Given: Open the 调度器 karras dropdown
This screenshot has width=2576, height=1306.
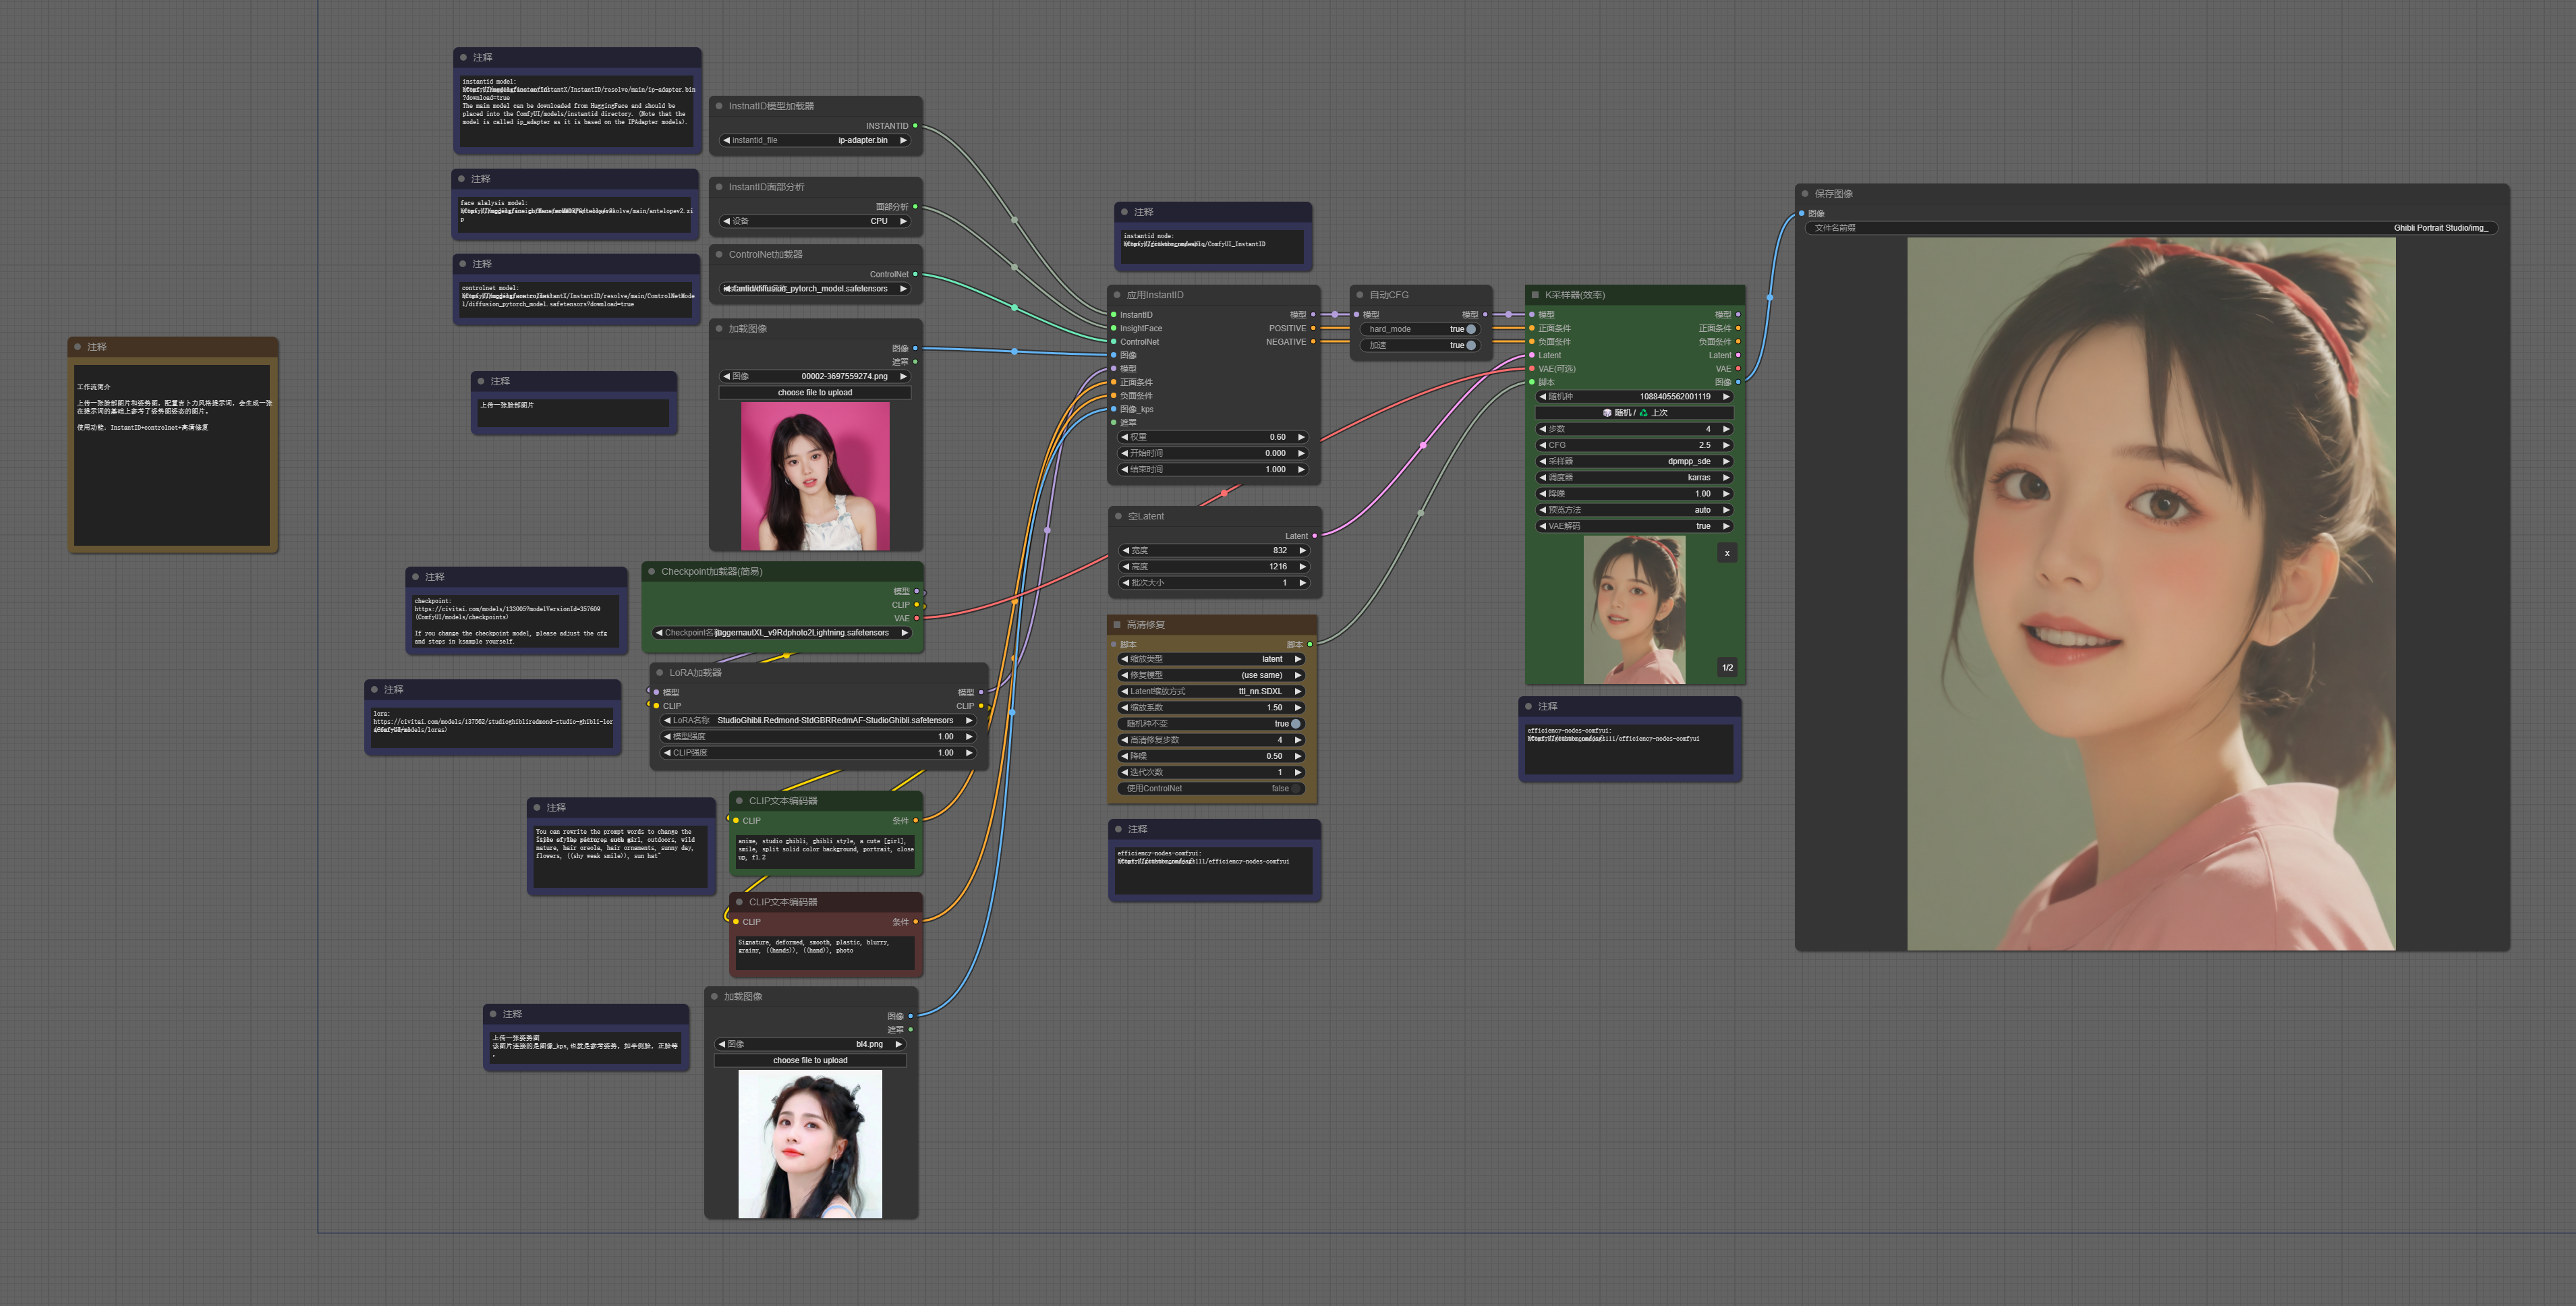Looking at the screenshot, I should (x=1634, y=478).
